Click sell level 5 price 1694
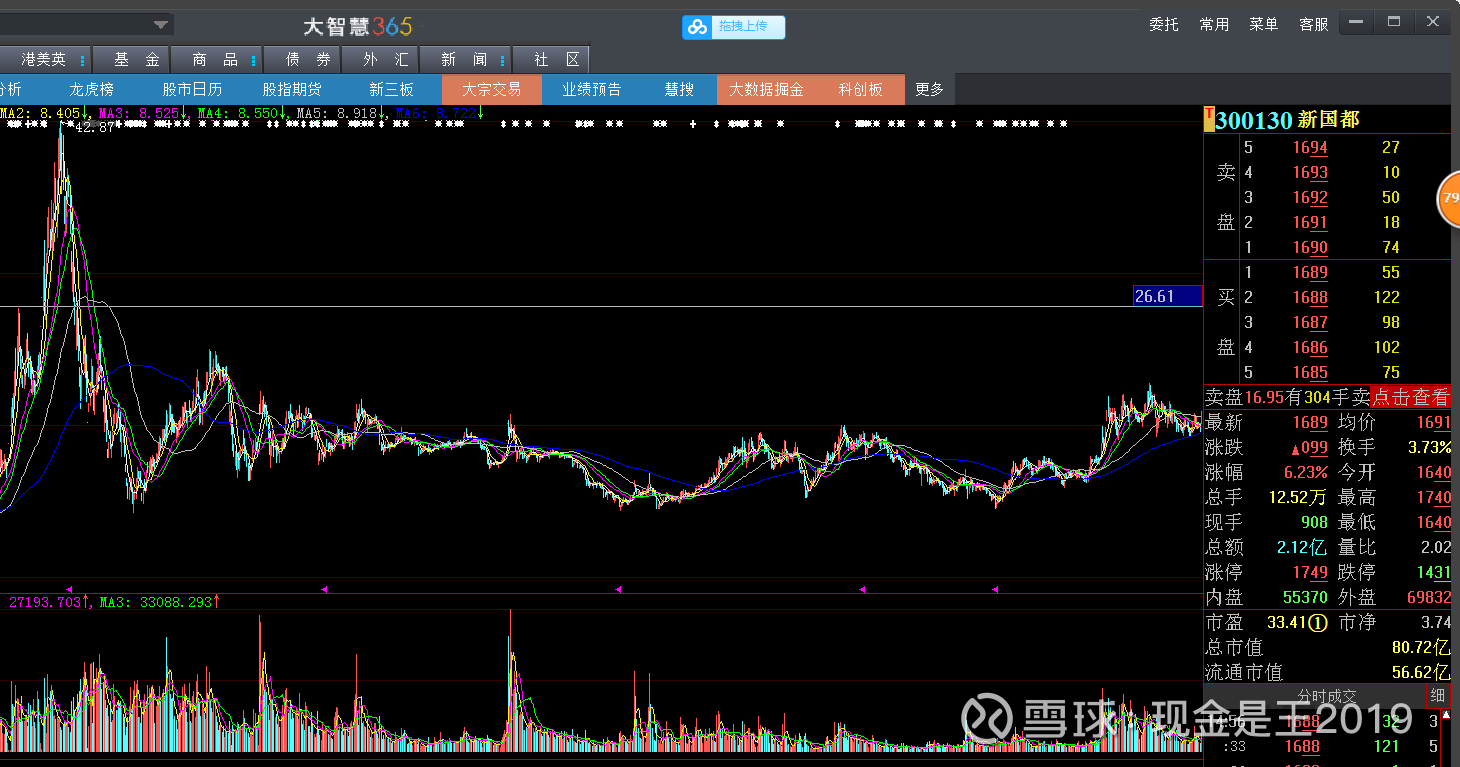1460x767 pixels. pyautogui.click(x=1310, y=147)
